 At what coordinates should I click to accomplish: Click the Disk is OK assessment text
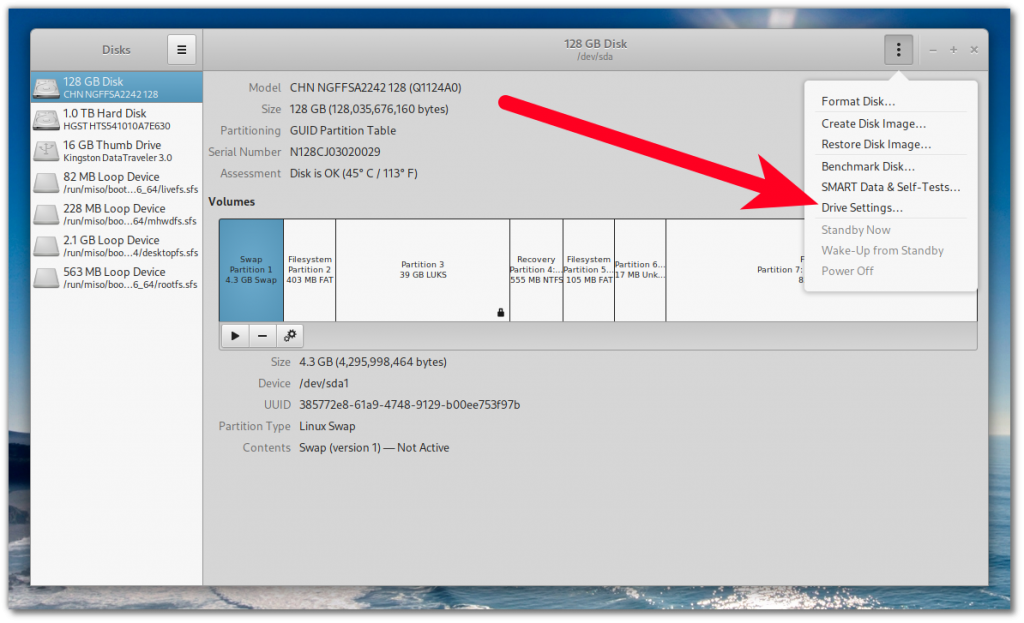point(353,174)
